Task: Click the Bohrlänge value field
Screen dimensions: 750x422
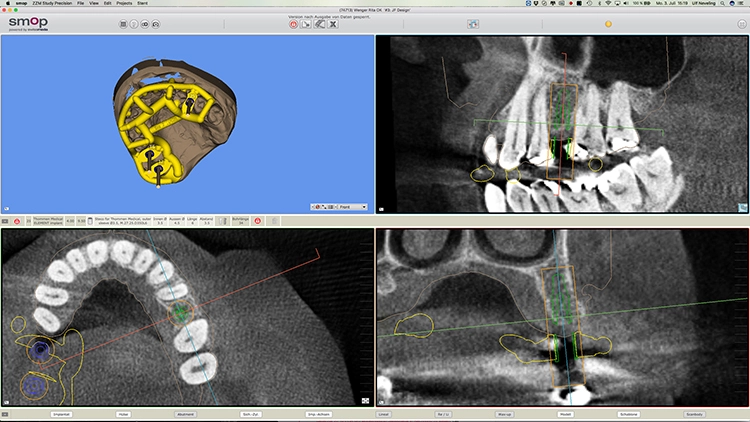Action: point(241,221)
